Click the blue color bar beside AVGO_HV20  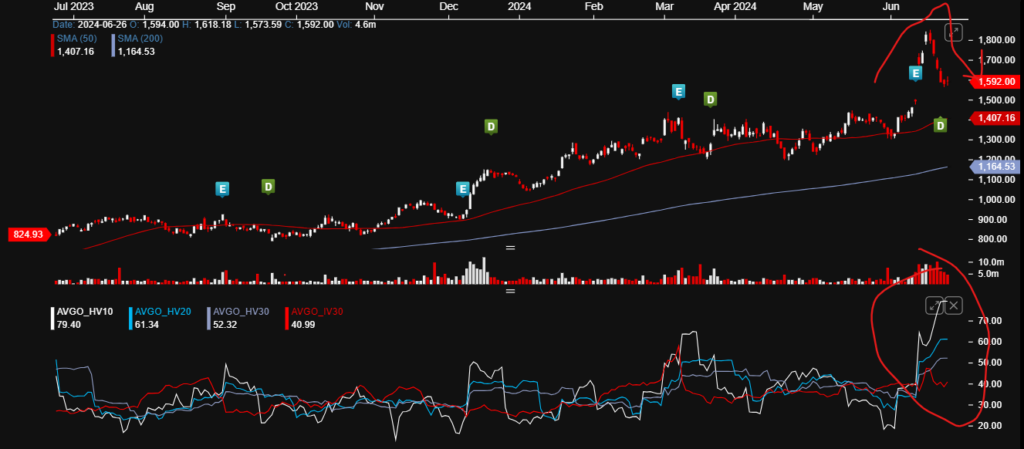point(131,318)
